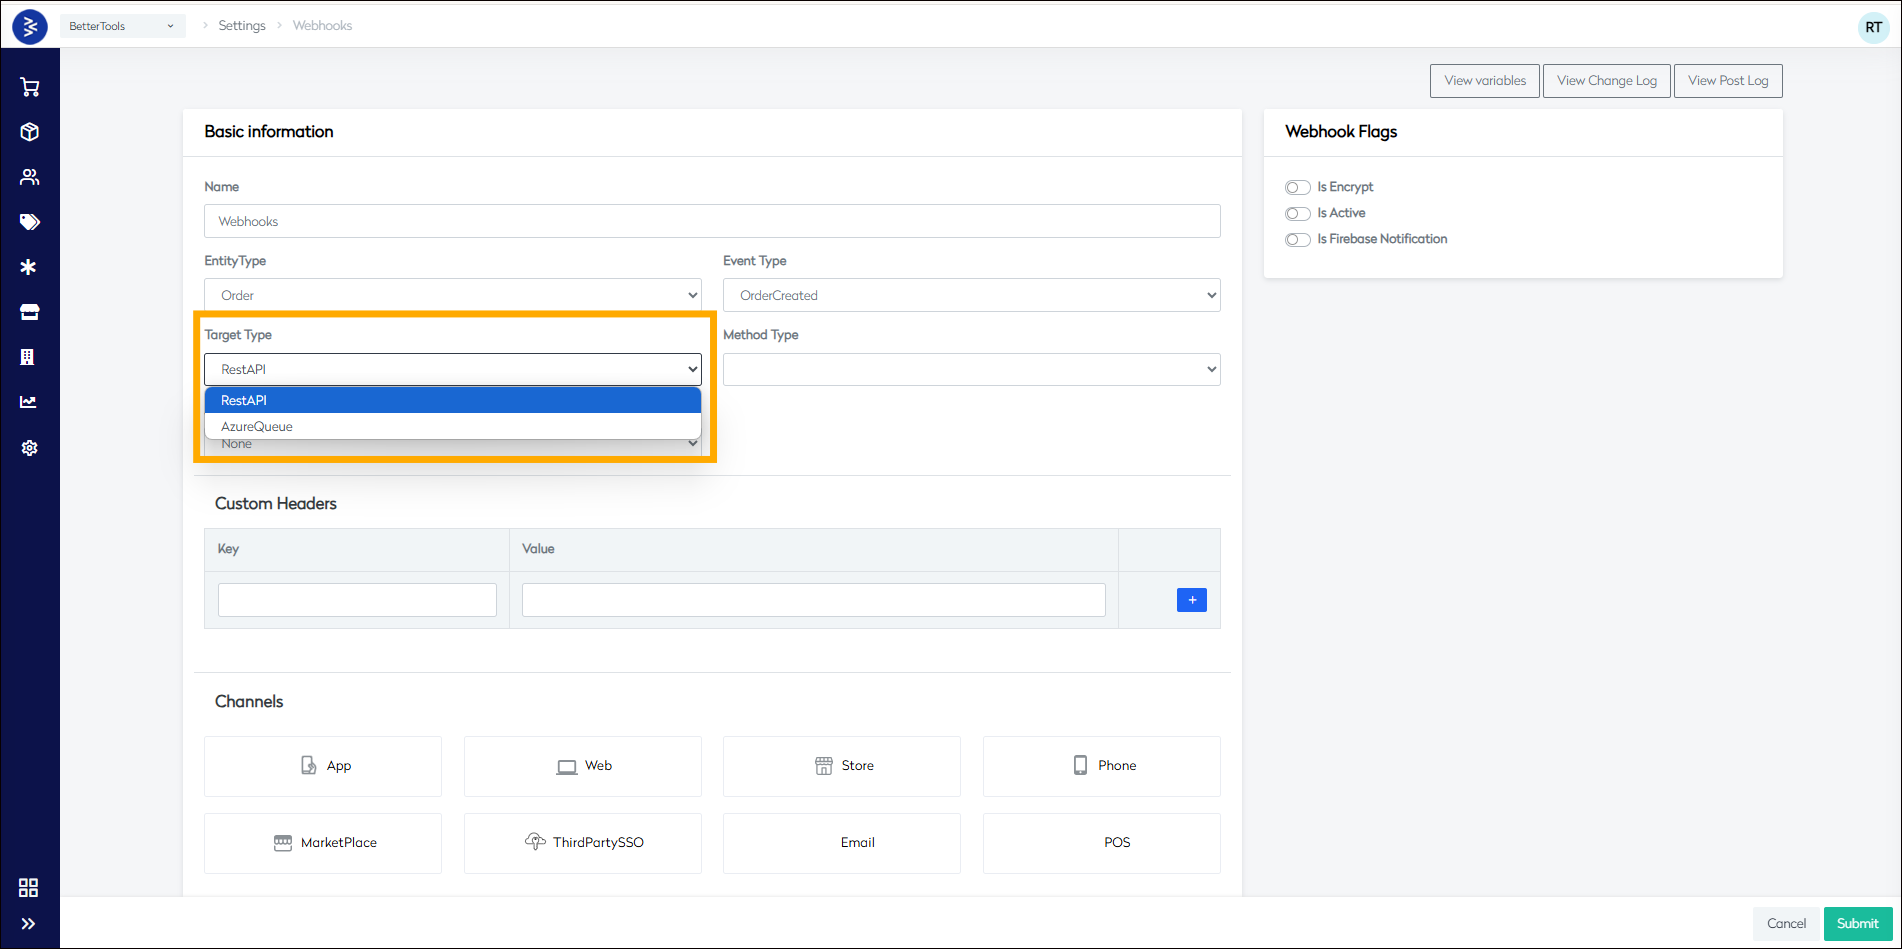1902x949 pixels.
Task: Open the EntityType dropdown showing Order
Action: [x=452, y=294]
